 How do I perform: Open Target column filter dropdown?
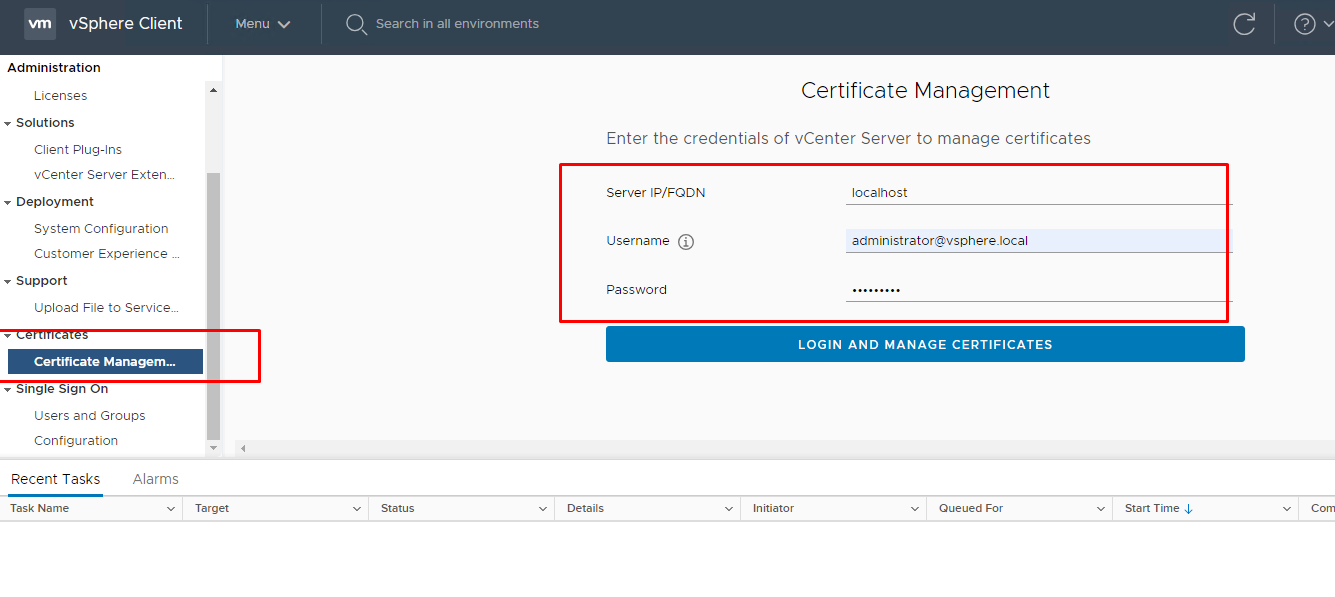pos(357,509)
